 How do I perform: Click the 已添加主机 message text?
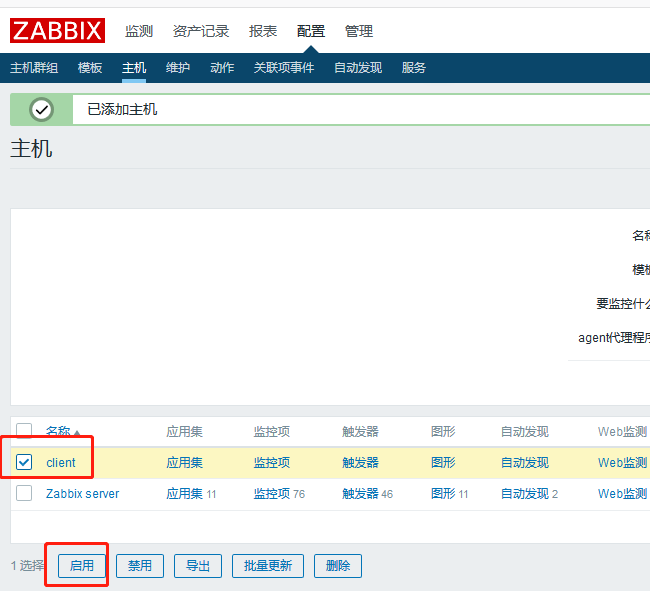tap(122, 109)
